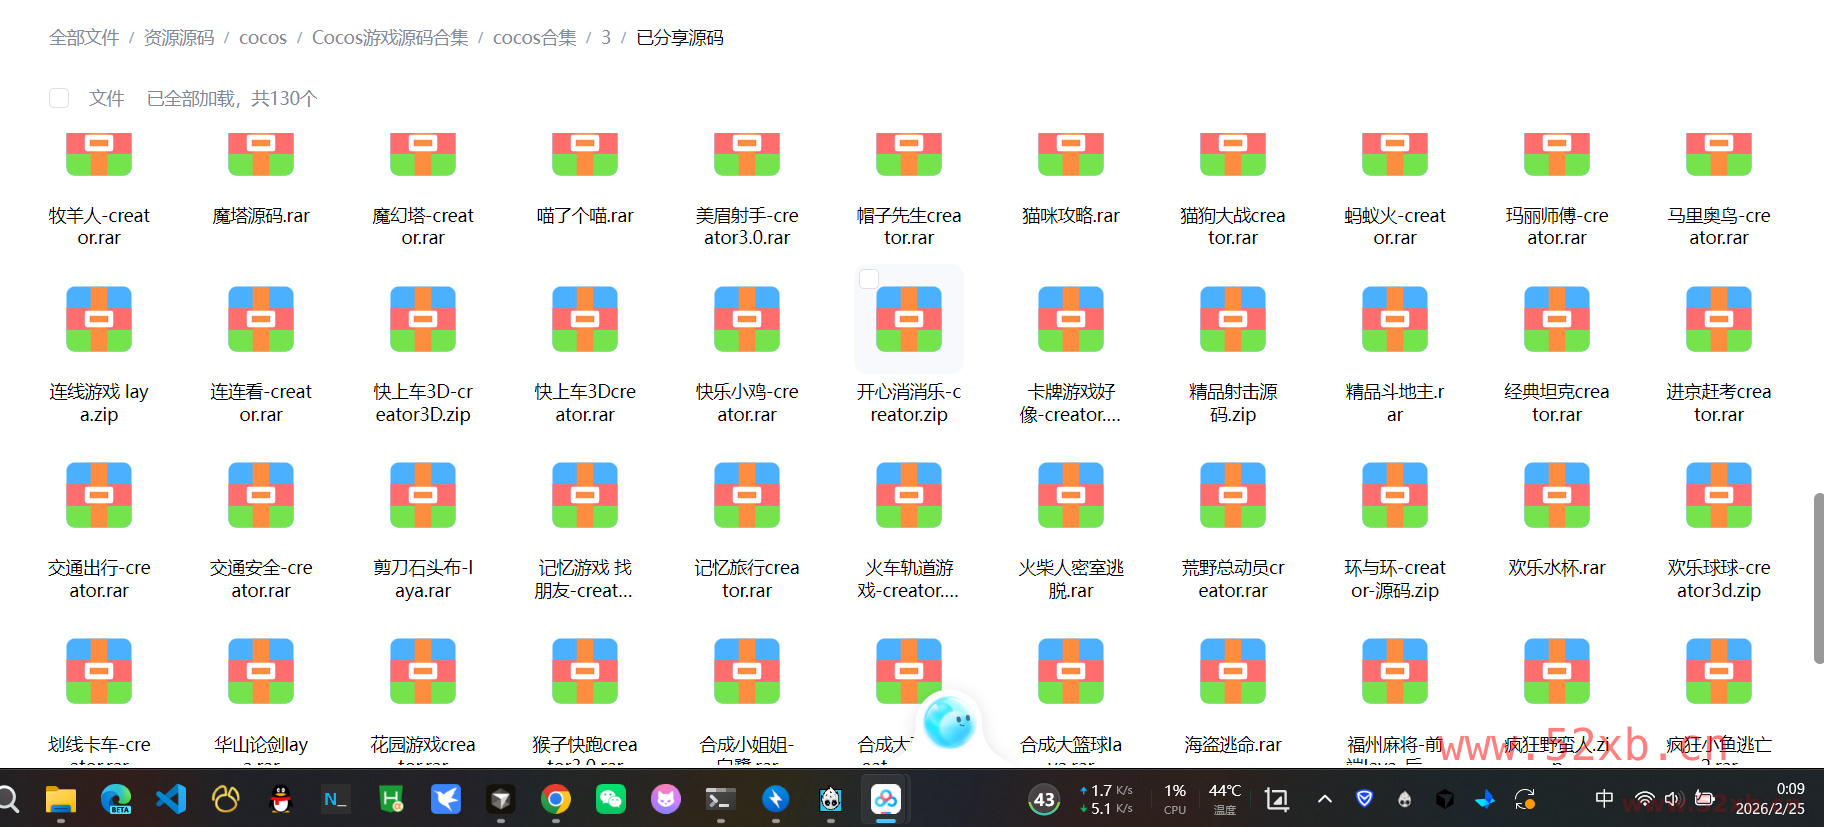Select the 魔塔源码.rar archive icon
This screenshot has height=827, width=1824.
[x=261, y=154]
